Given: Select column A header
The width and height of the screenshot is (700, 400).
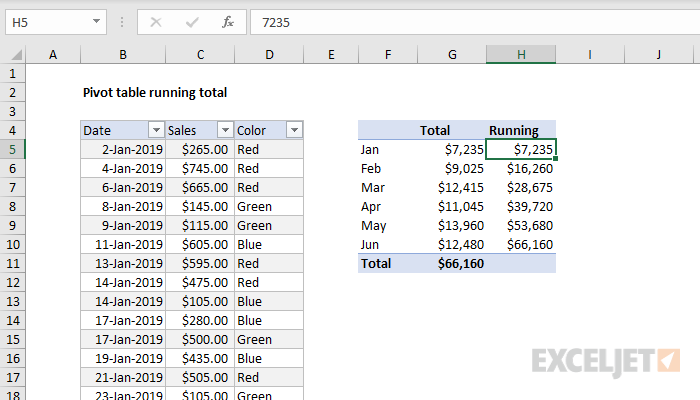Looking at the screenshot, I should pyautogui.click(x=53, y=55).
